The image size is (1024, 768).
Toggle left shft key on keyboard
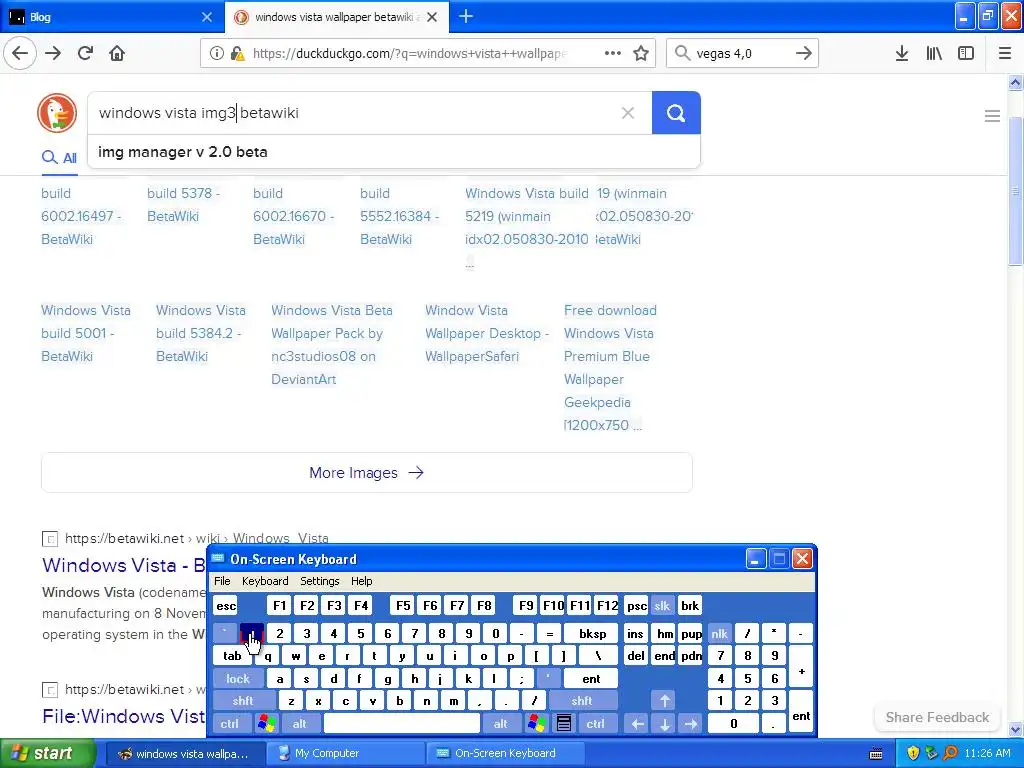pyautogui.click(x=243, y=701)
